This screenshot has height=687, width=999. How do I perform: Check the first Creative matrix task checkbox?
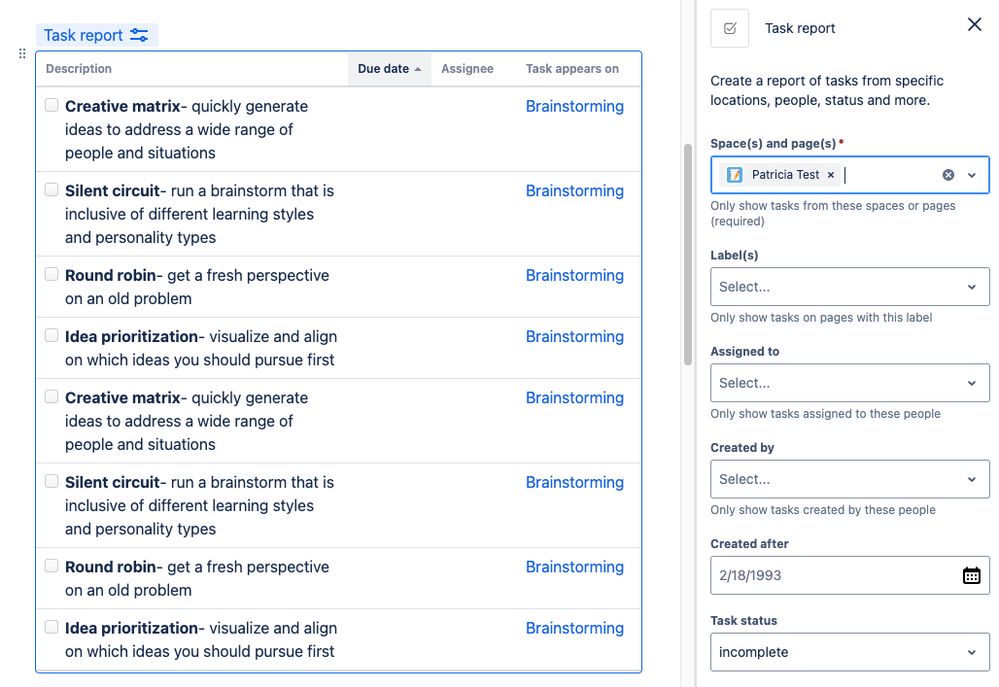52,105
